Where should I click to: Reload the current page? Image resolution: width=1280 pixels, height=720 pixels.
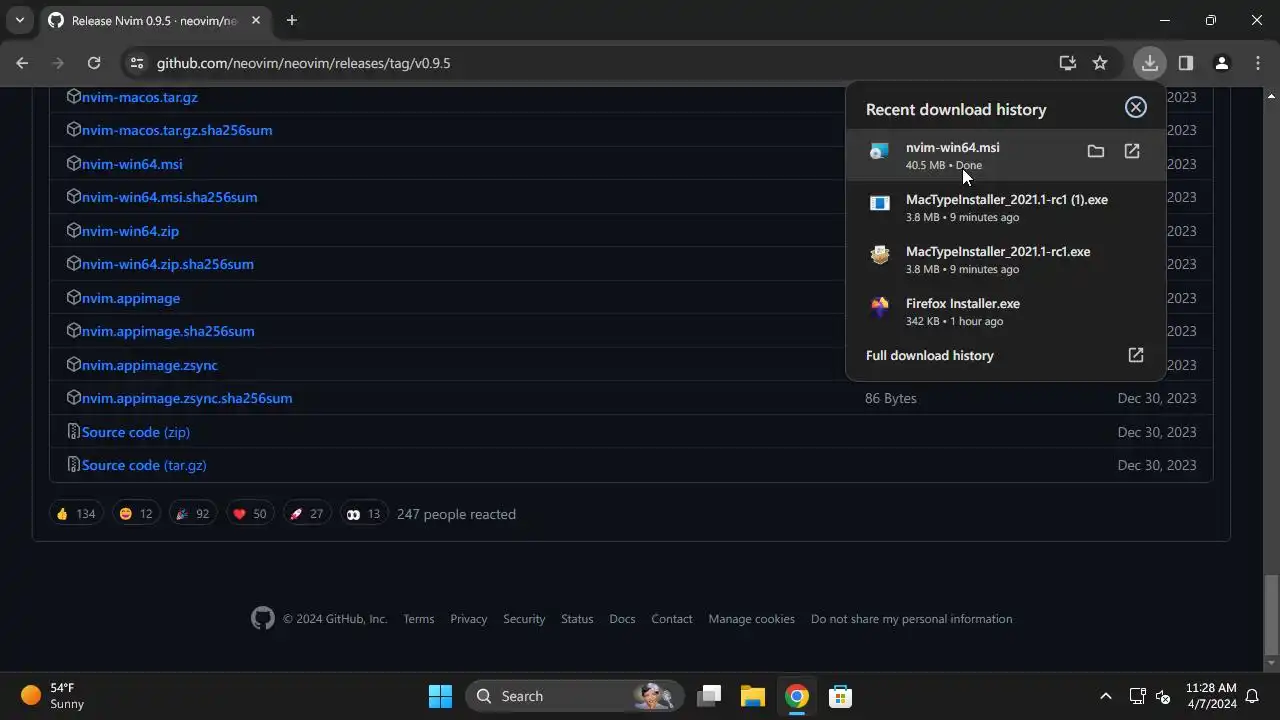coord(94,63)
